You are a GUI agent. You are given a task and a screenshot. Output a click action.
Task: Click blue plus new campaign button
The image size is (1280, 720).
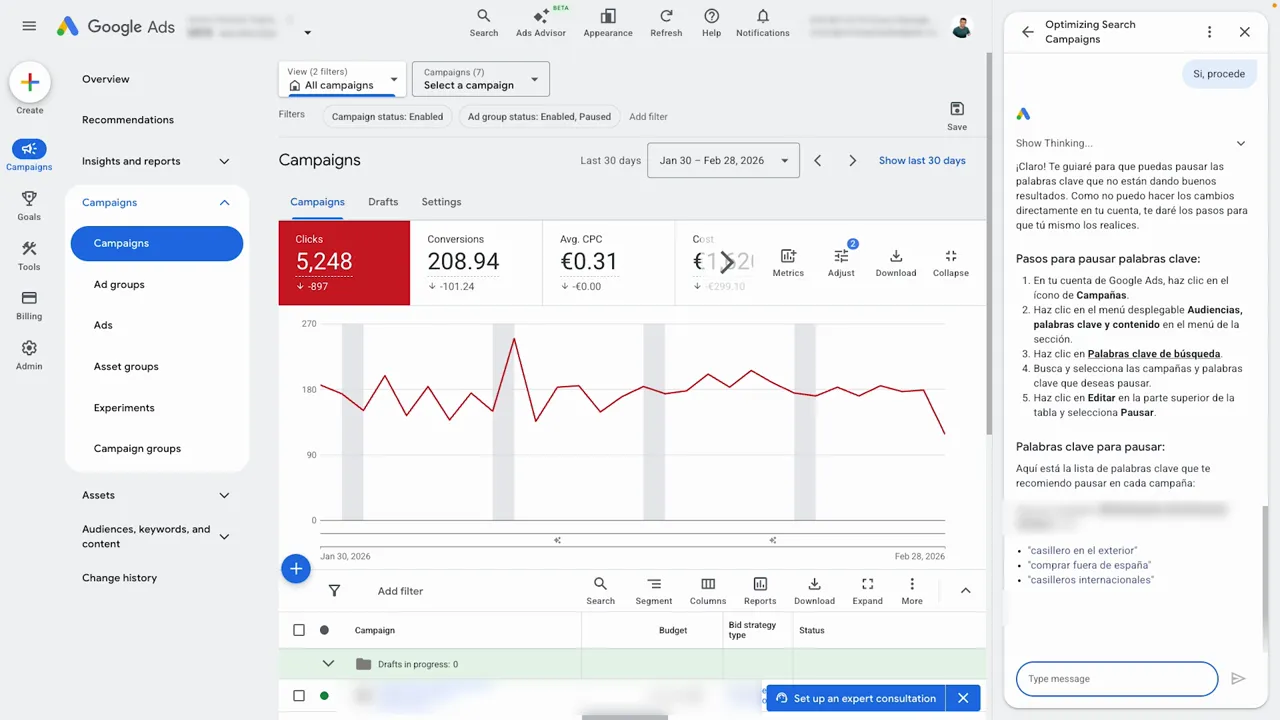[296, 569]
